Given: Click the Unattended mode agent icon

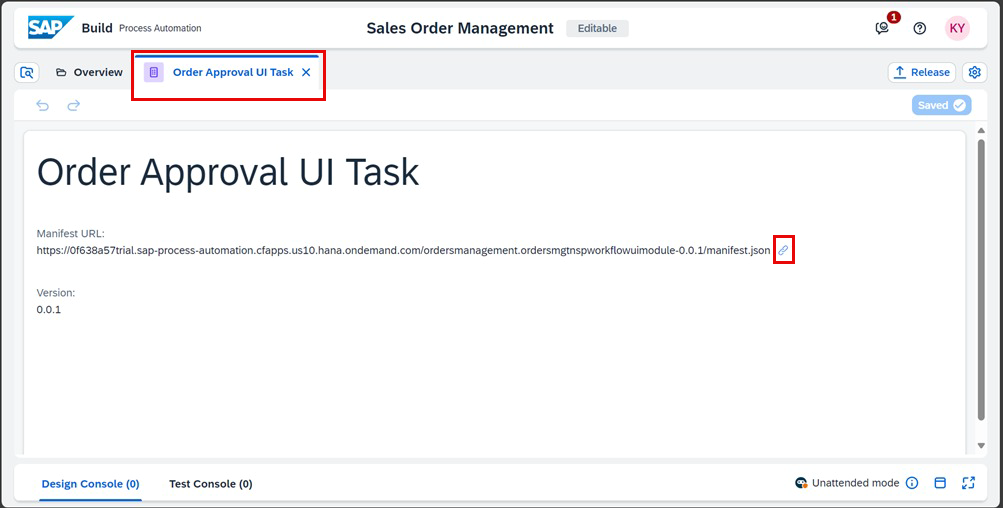Looking at the screenshot, I should (x=801, y=483).
